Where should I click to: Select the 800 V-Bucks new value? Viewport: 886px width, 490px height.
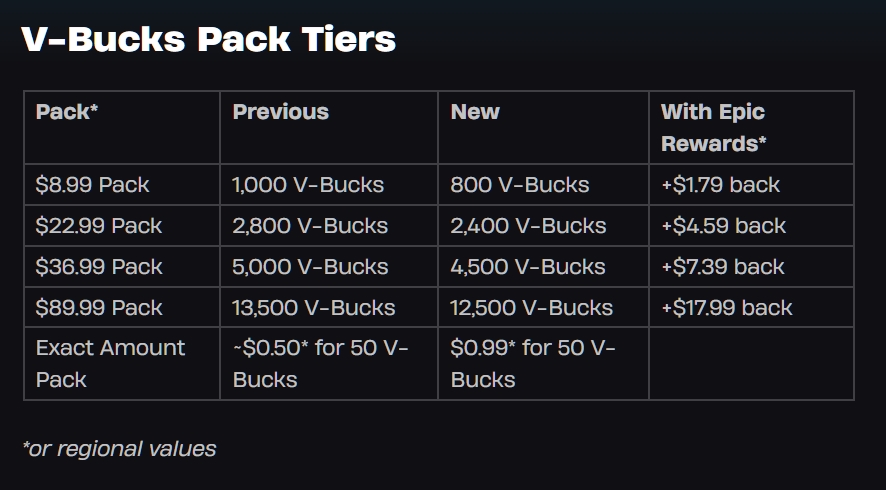click(x=520, y=185)
